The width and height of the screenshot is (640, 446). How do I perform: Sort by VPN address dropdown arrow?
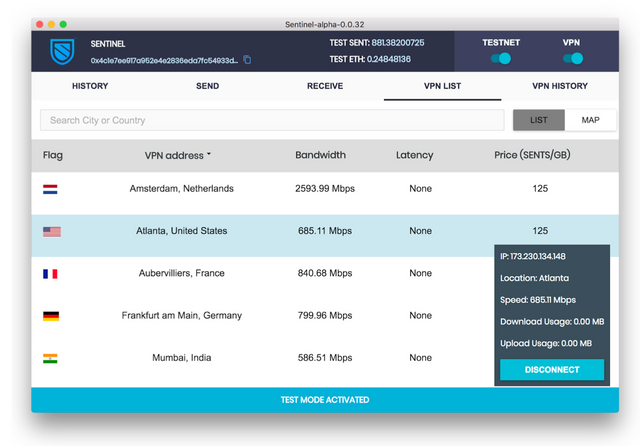(209, 154)
